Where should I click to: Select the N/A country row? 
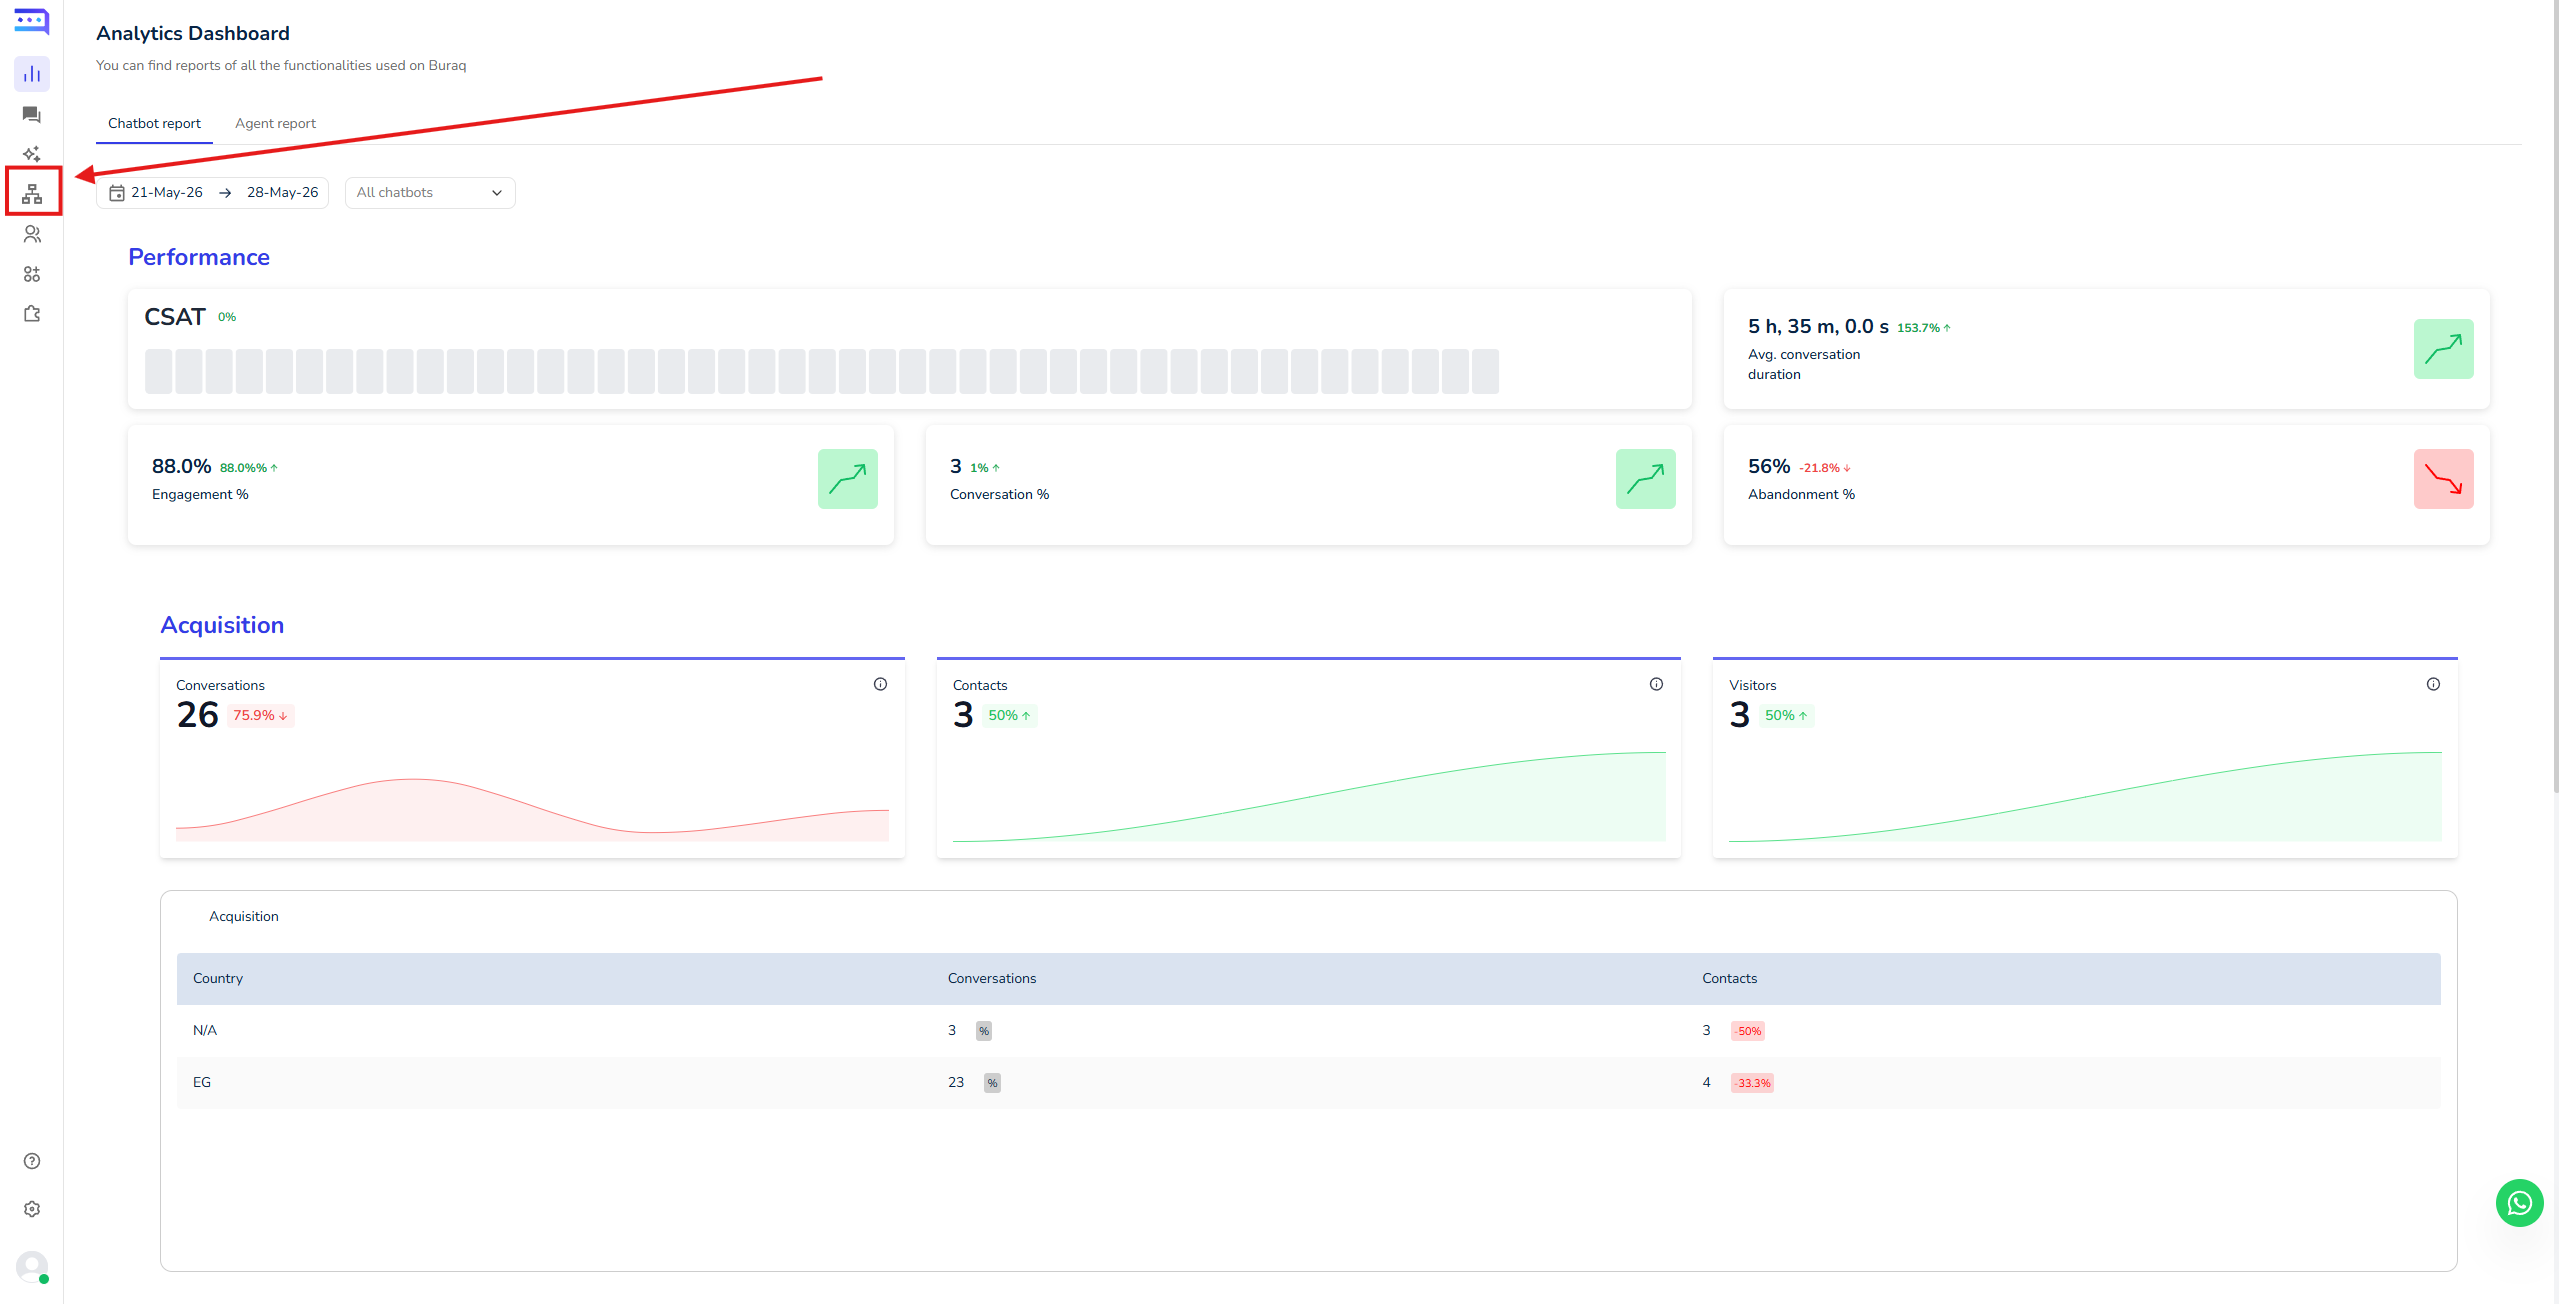pos(1308,1031)
